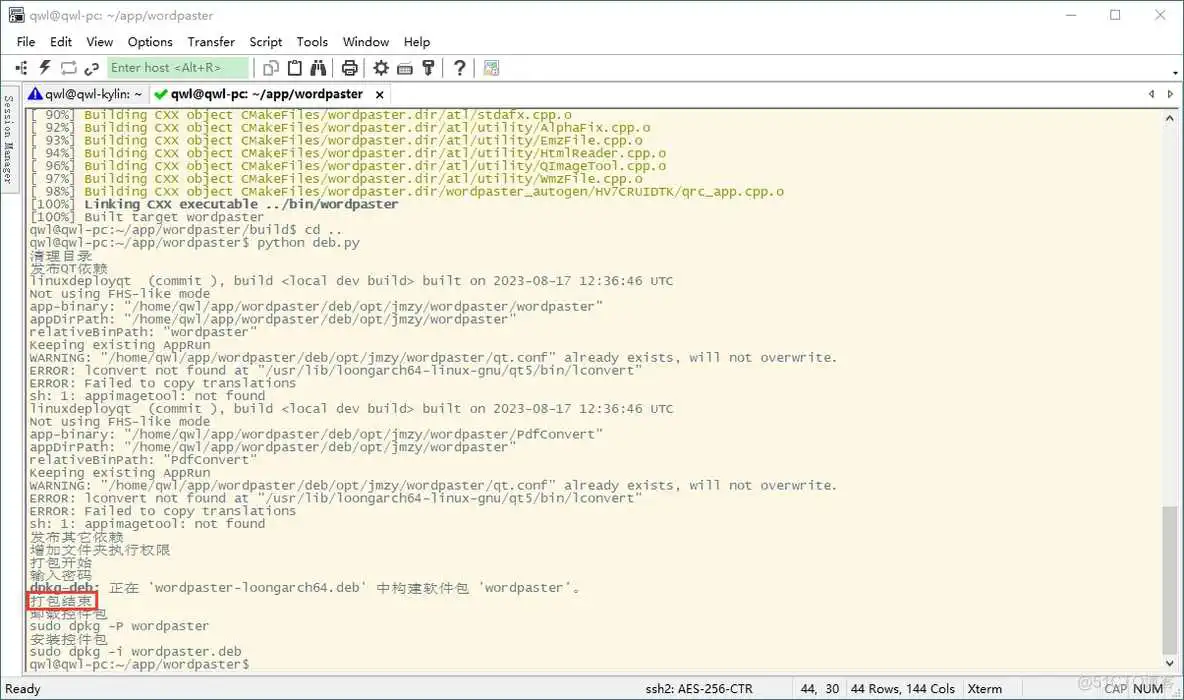This screenshot has width=1184, height=700.
Task: Open the Transfer menu
Action: pyautogui.click(x=211, y=42)
